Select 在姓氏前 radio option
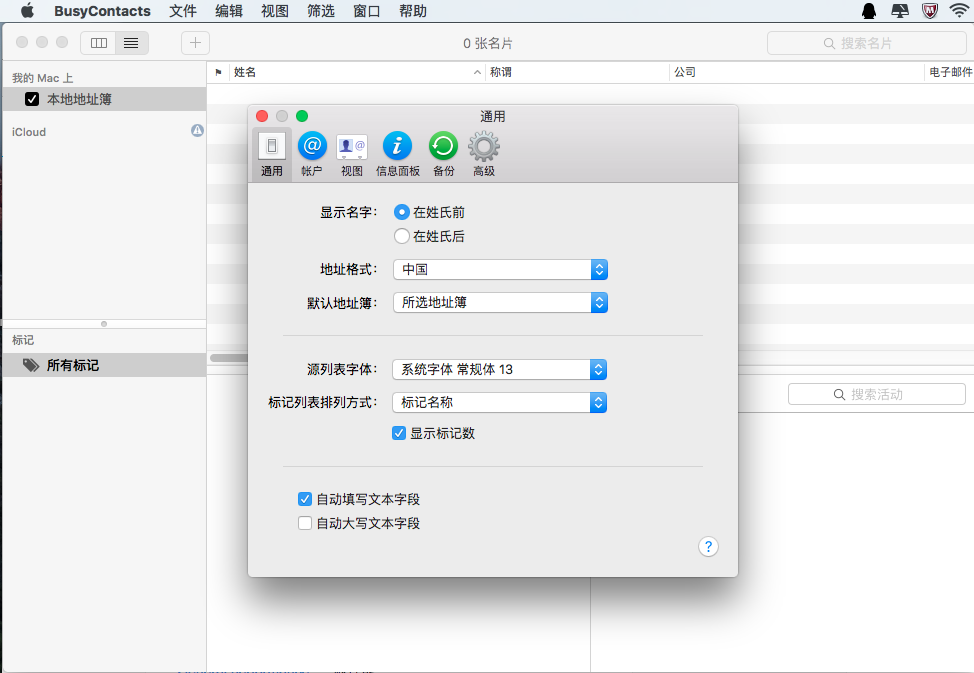 (401, 213)
